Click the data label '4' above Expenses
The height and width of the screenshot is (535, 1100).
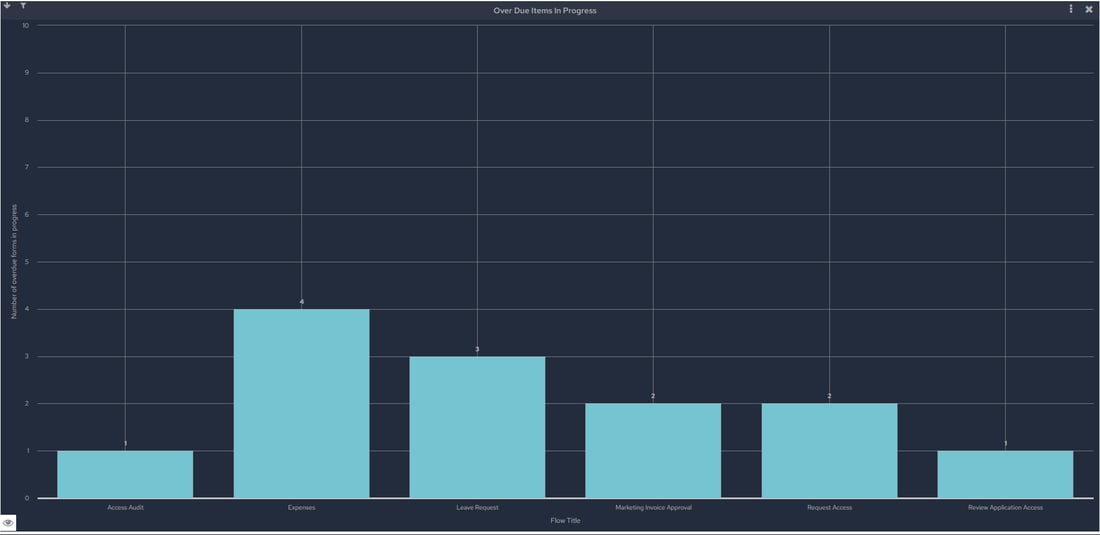point(302,302)
